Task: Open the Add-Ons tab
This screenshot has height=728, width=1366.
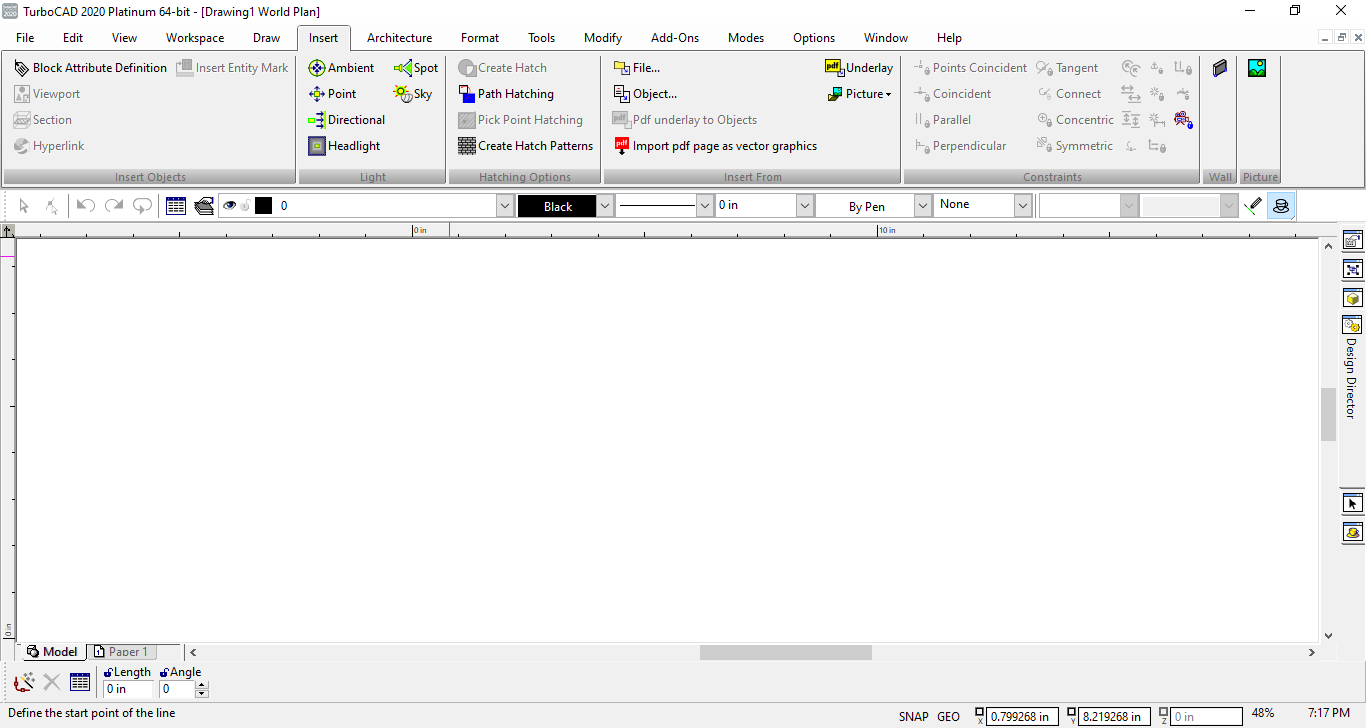Action: [675, 38]
